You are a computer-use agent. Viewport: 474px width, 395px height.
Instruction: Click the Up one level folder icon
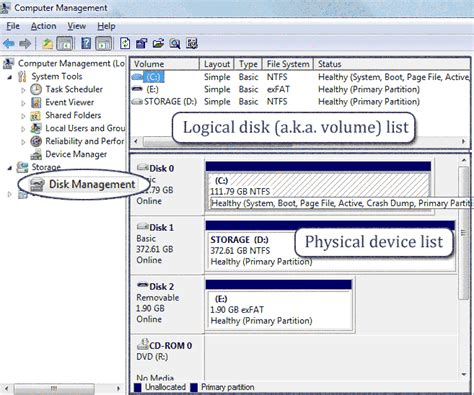(47, 43)
